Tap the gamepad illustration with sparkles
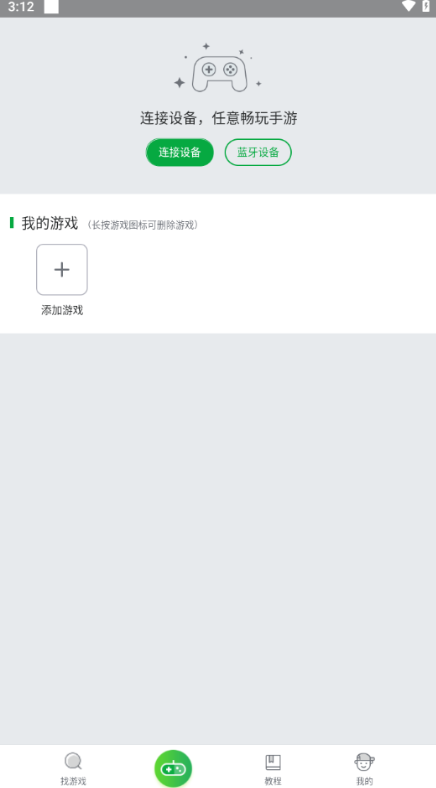The width and height of the screenshot is (436, 788). pyautogui.click(x=218, y=68)
